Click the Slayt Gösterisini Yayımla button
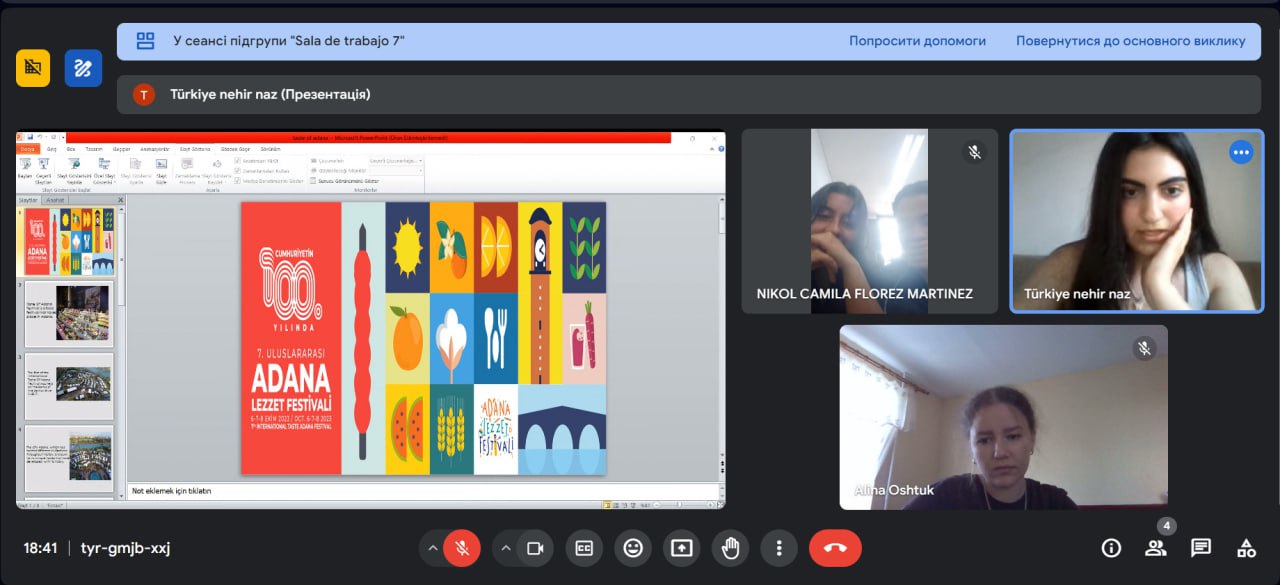This screenshot has height=585, width=1280. [x=74, y=170]
